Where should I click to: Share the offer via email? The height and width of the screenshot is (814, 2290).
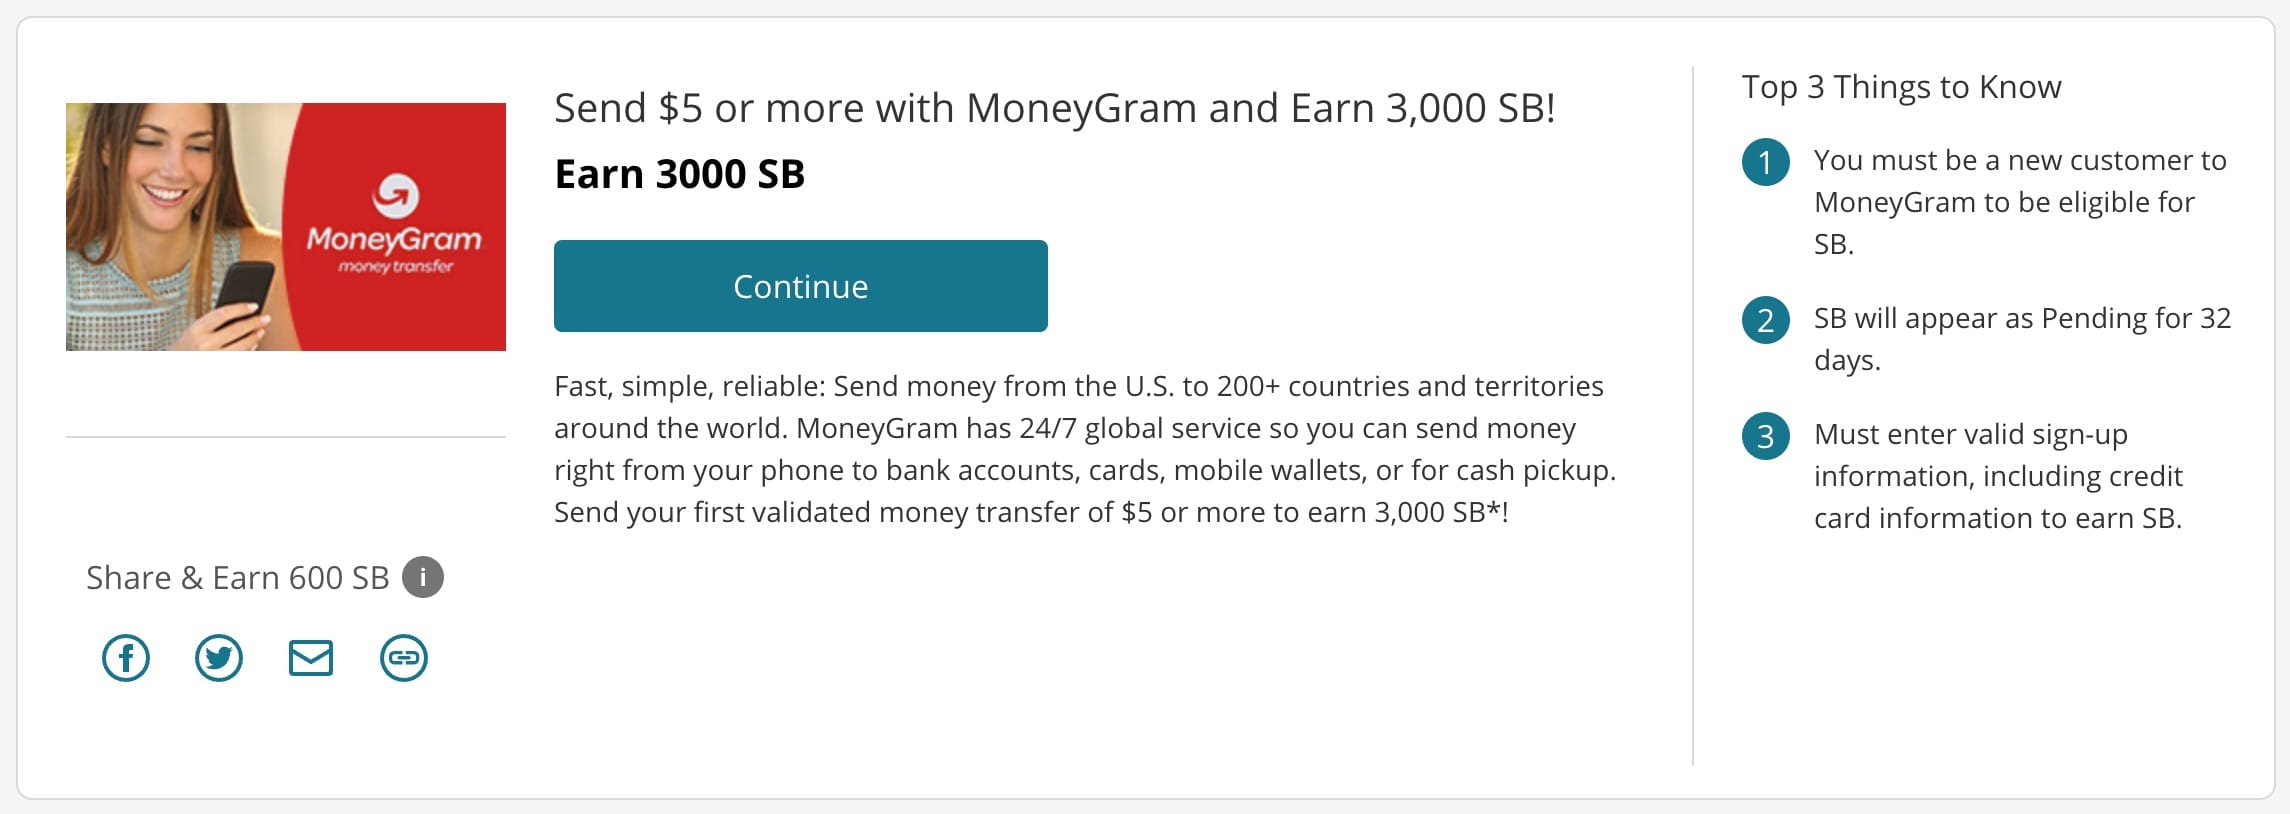pos(310,658)
